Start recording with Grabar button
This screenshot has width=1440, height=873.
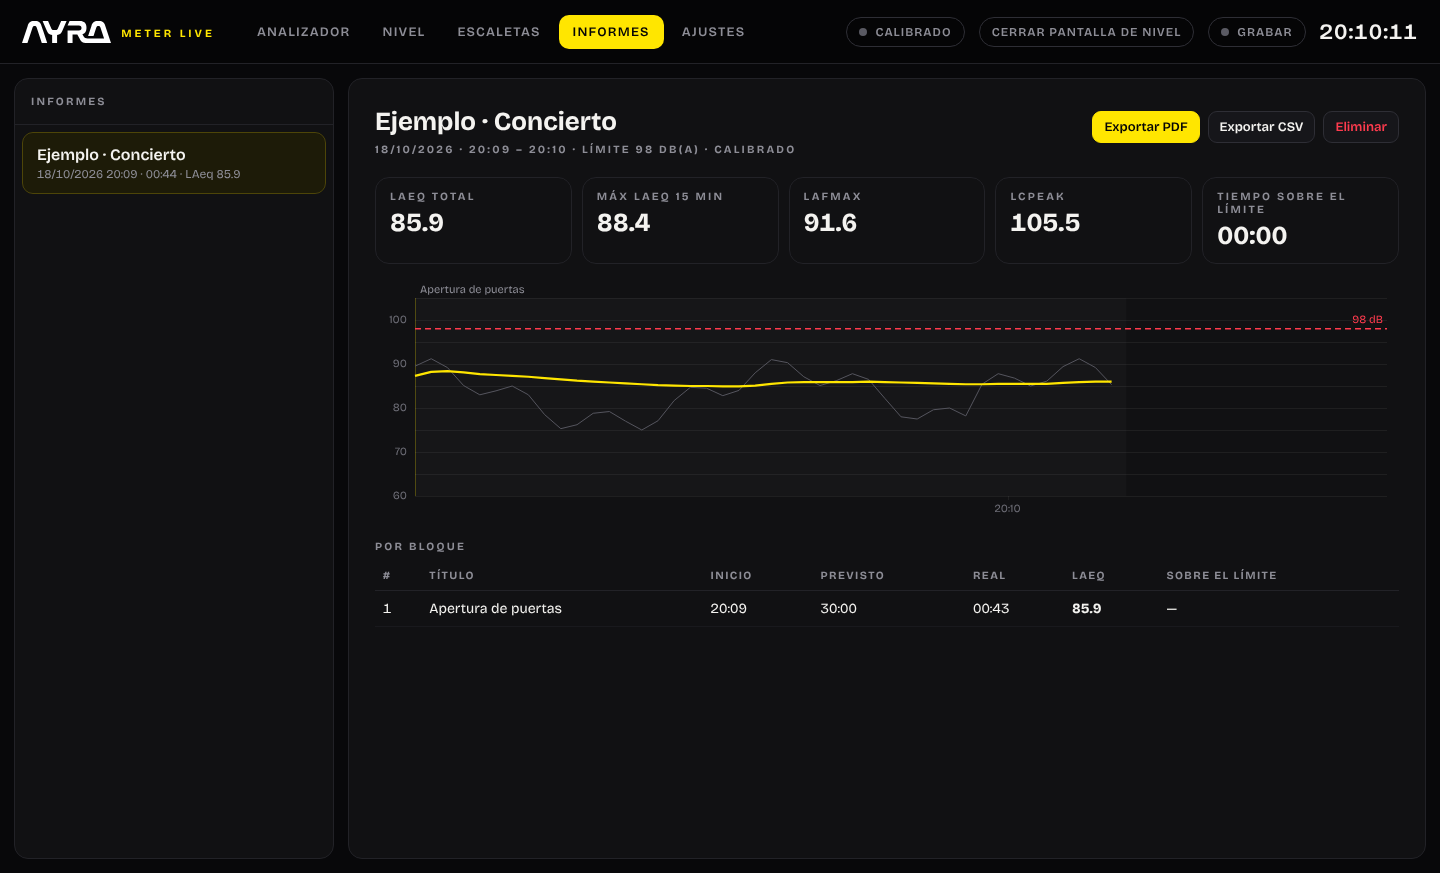click(x=1256, y=32)
